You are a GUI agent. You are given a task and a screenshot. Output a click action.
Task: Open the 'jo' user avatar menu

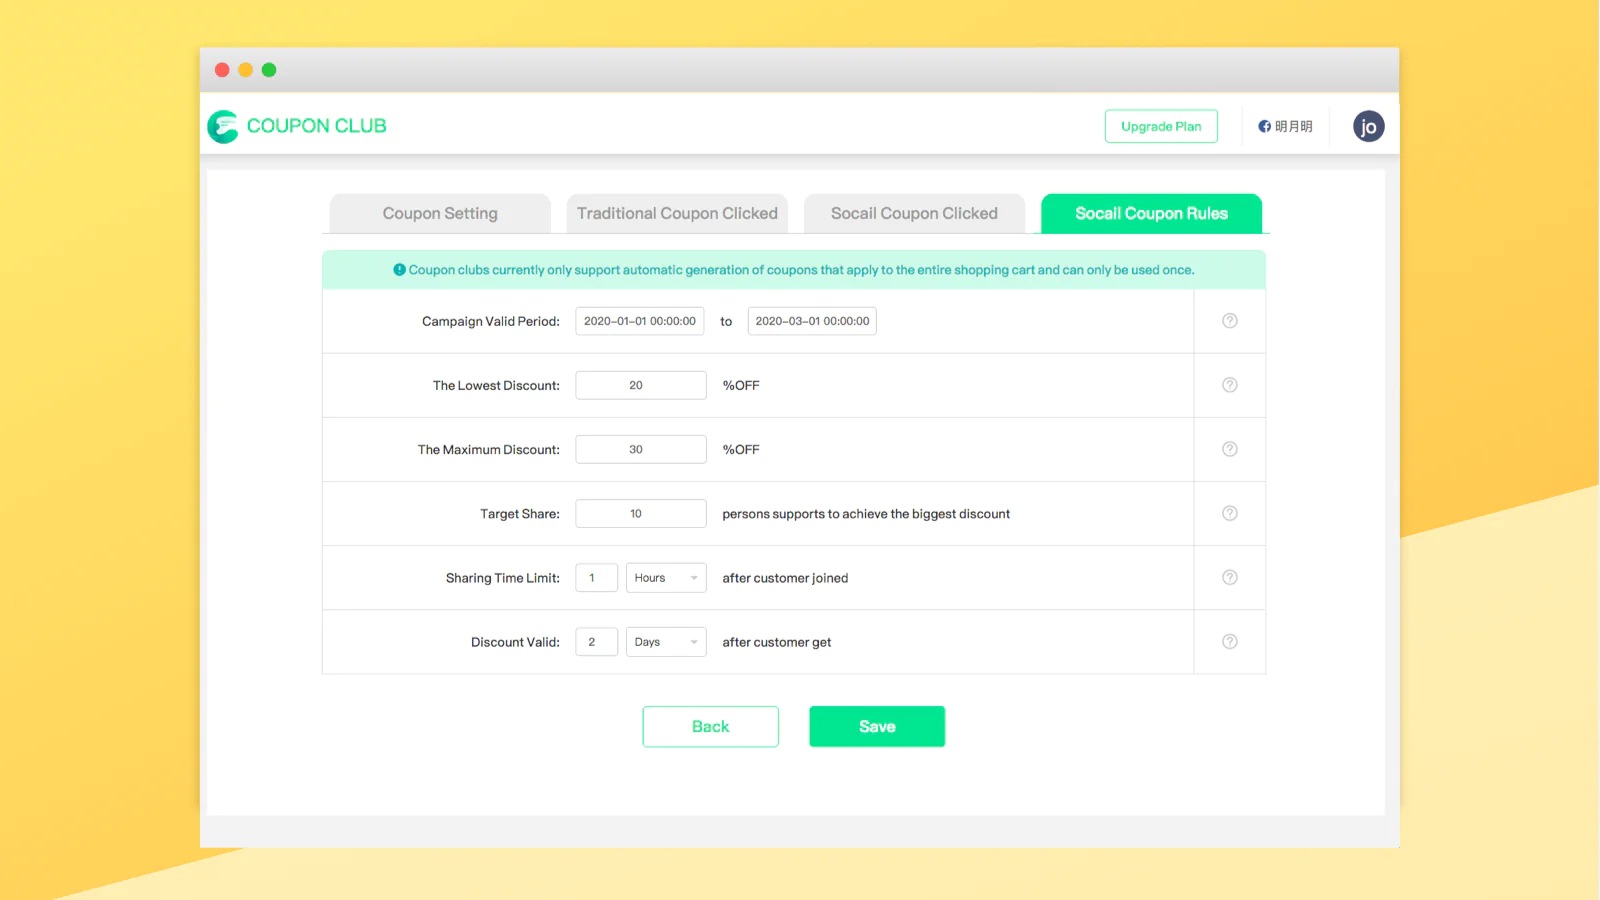coord(1368,126)
